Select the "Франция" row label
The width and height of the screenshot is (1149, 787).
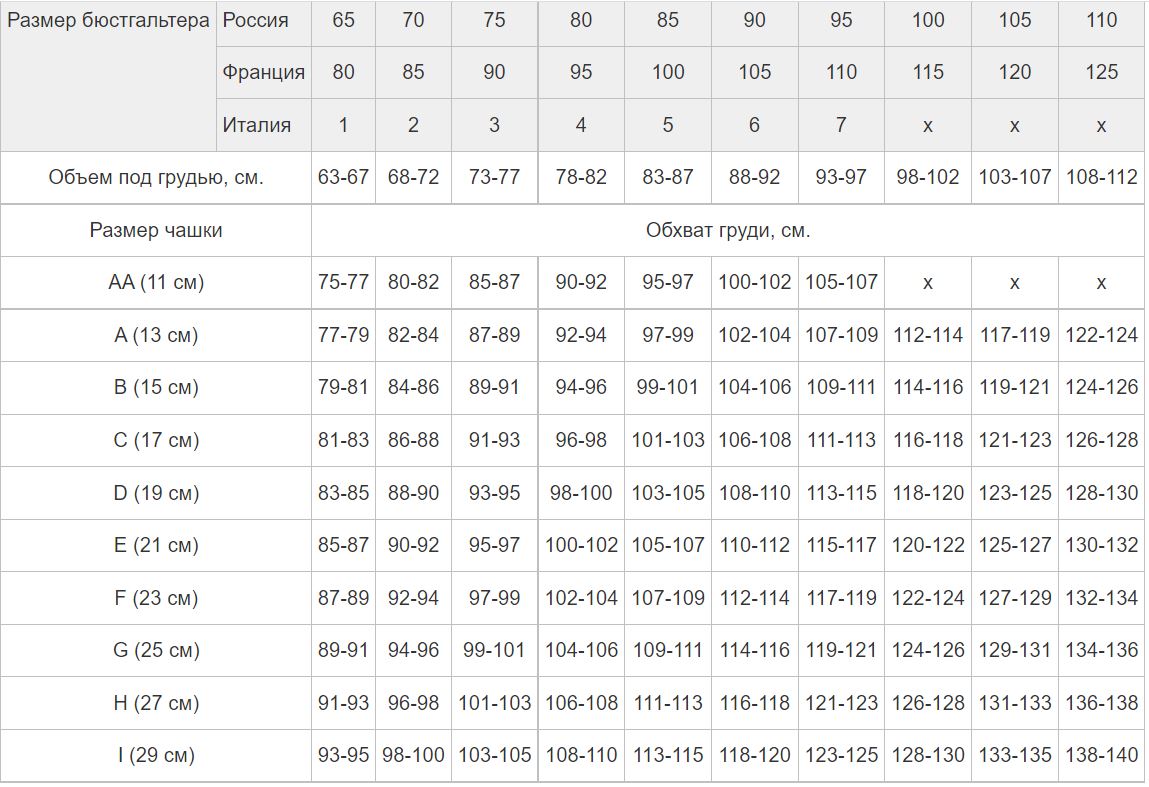coord(264,72)
